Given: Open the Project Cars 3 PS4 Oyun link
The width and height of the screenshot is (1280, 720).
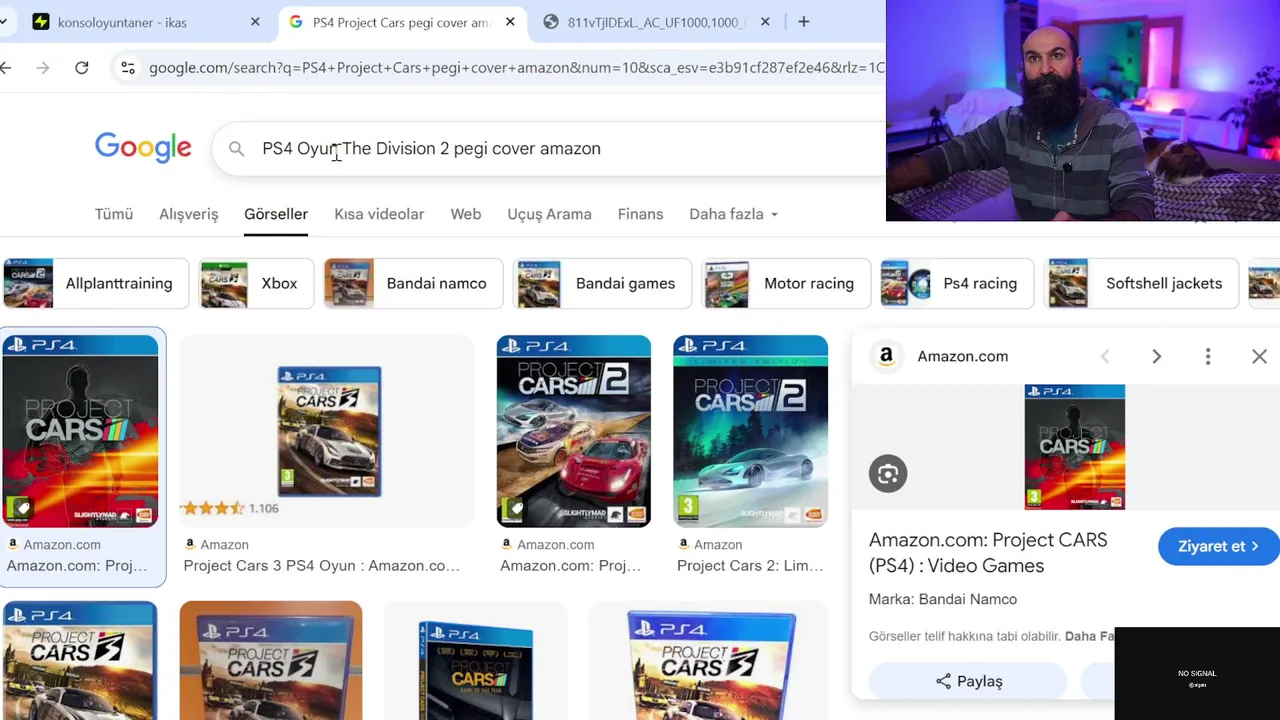Looking at the screenshot, I should pyautogui.click(x=321, y=566).
